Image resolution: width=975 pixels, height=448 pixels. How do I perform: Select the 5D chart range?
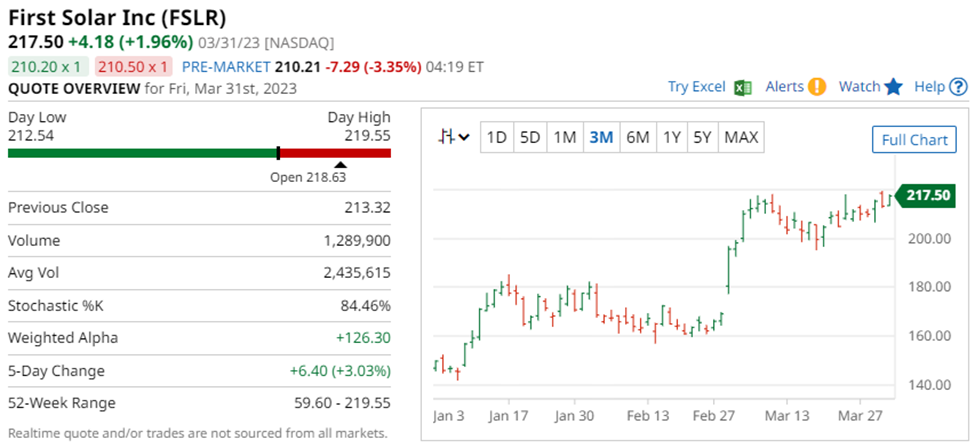[530, 137]
